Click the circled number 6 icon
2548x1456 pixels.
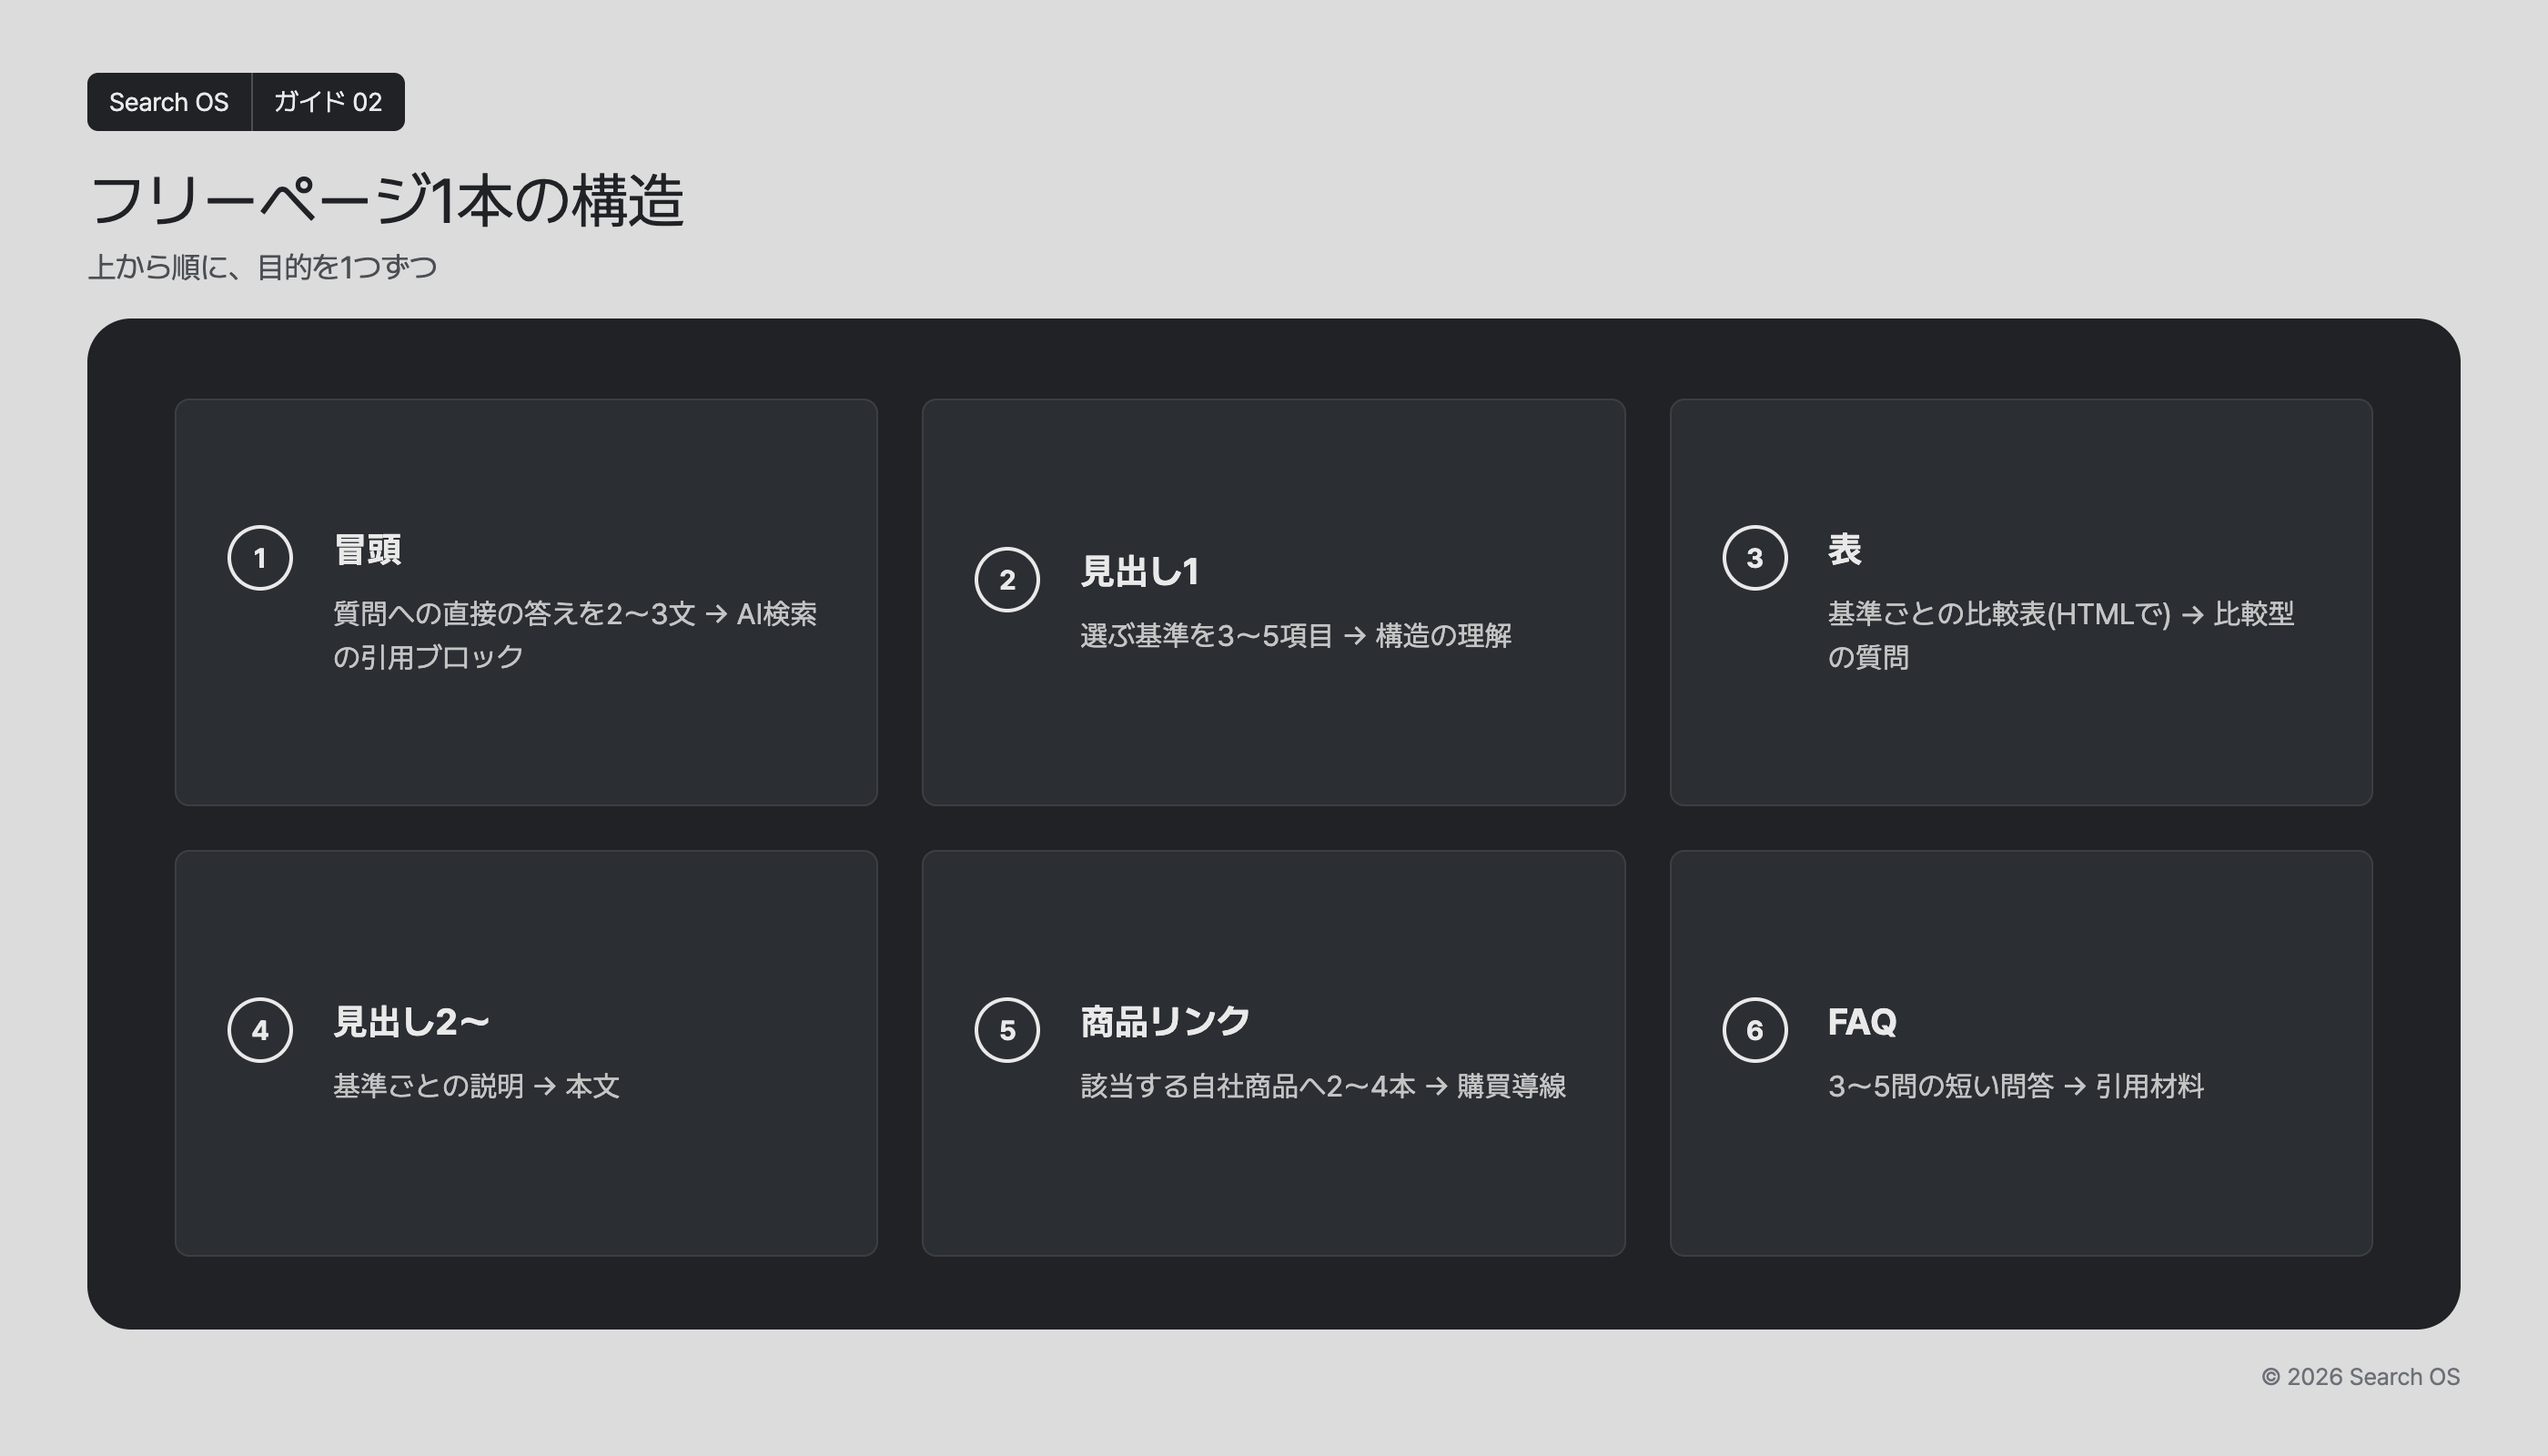(x=1755, y=1030)
